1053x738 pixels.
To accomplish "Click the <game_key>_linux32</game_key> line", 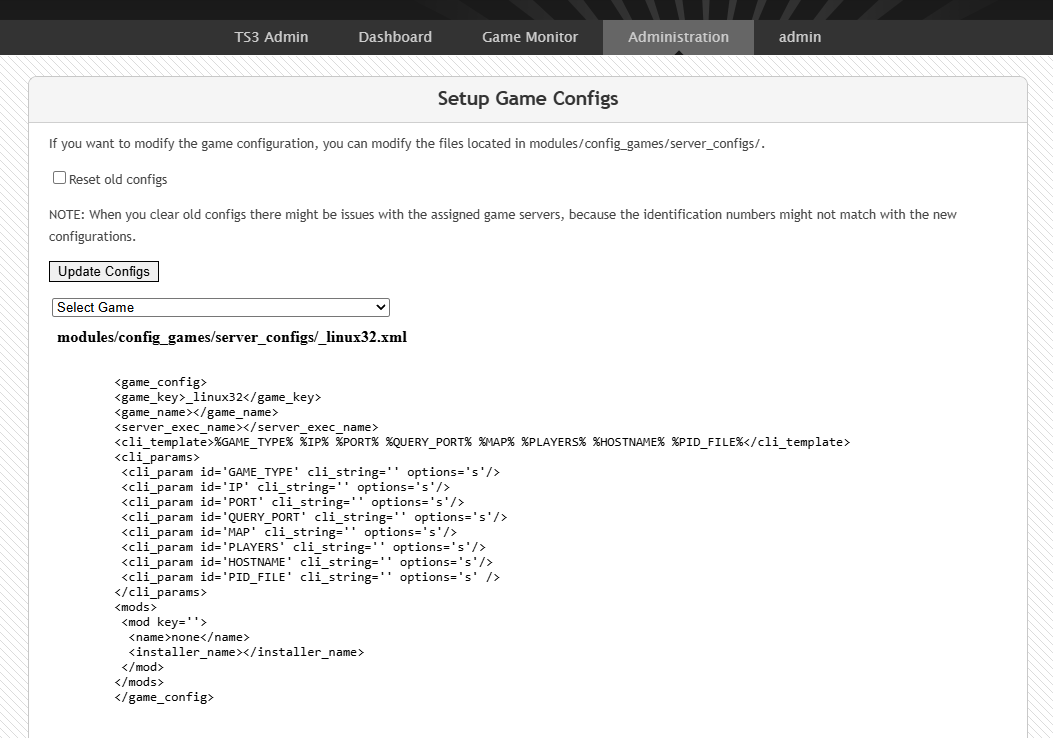I will point(218,397).
